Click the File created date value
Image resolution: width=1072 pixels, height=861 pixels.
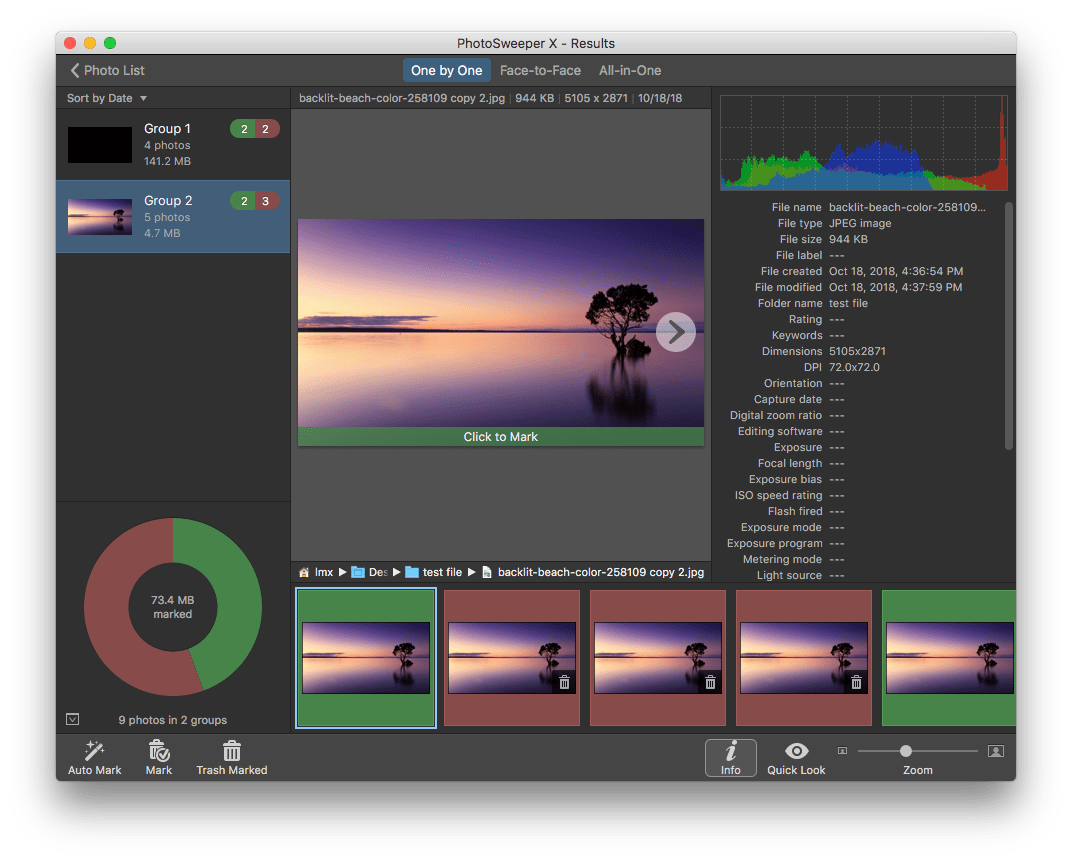coord(896,271)
